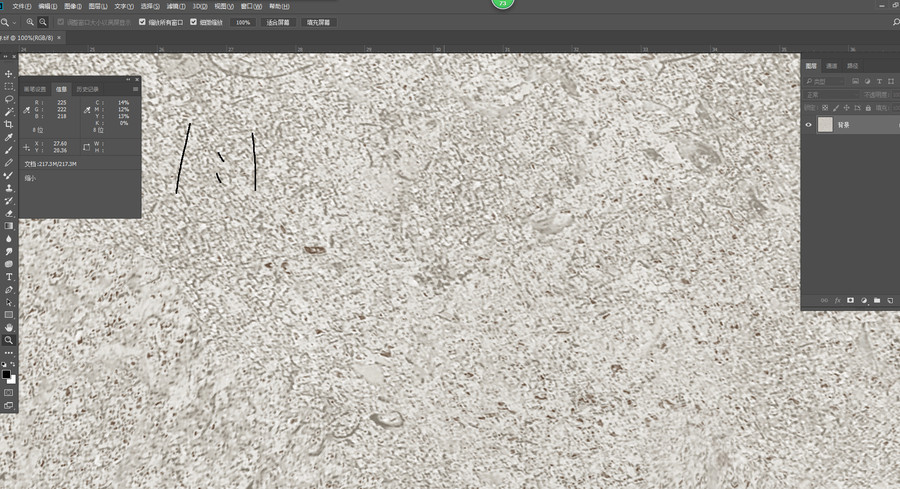Toggle prevent artboard auto-nesting lock
This screenshot has width=900, height=489.
(858, 108)
